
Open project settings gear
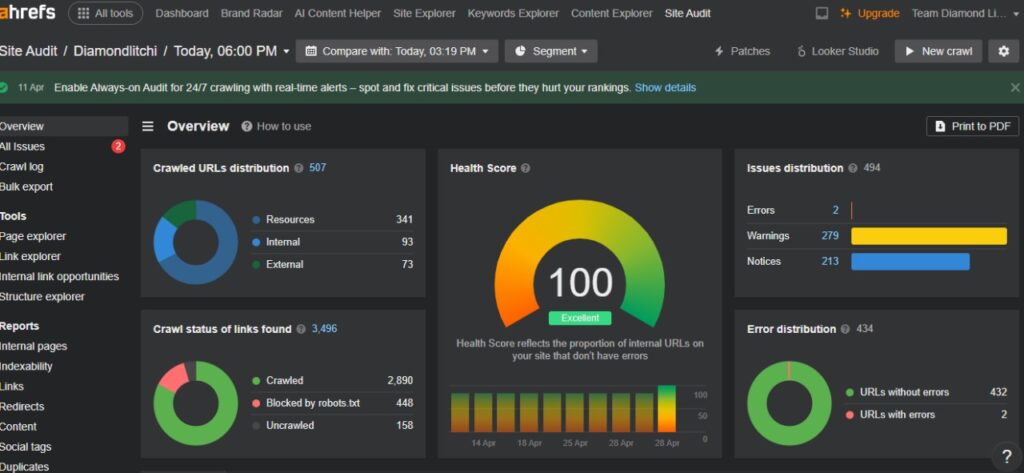(1004, 51)
